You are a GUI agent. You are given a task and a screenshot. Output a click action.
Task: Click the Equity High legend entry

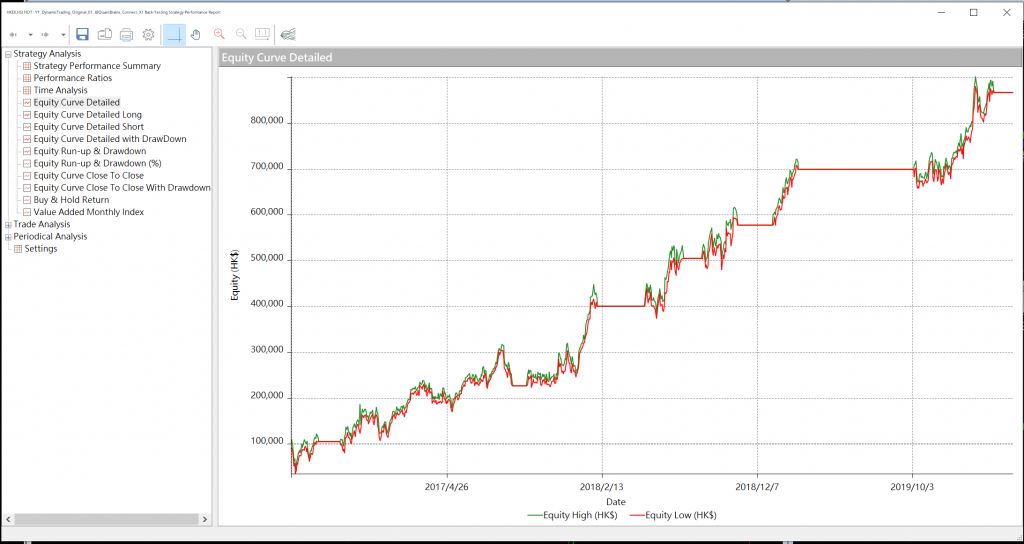pyautogui.click(x=572, y=515)
